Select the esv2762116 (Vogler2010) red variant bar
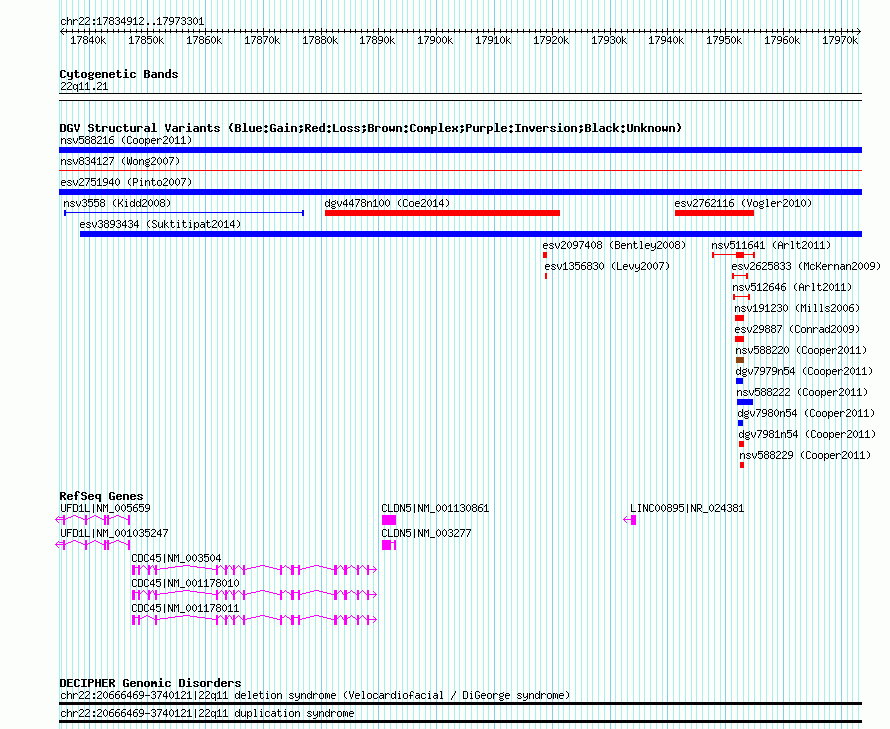The height and width of the screenshot is (729, 890). (x=714, y=213)
